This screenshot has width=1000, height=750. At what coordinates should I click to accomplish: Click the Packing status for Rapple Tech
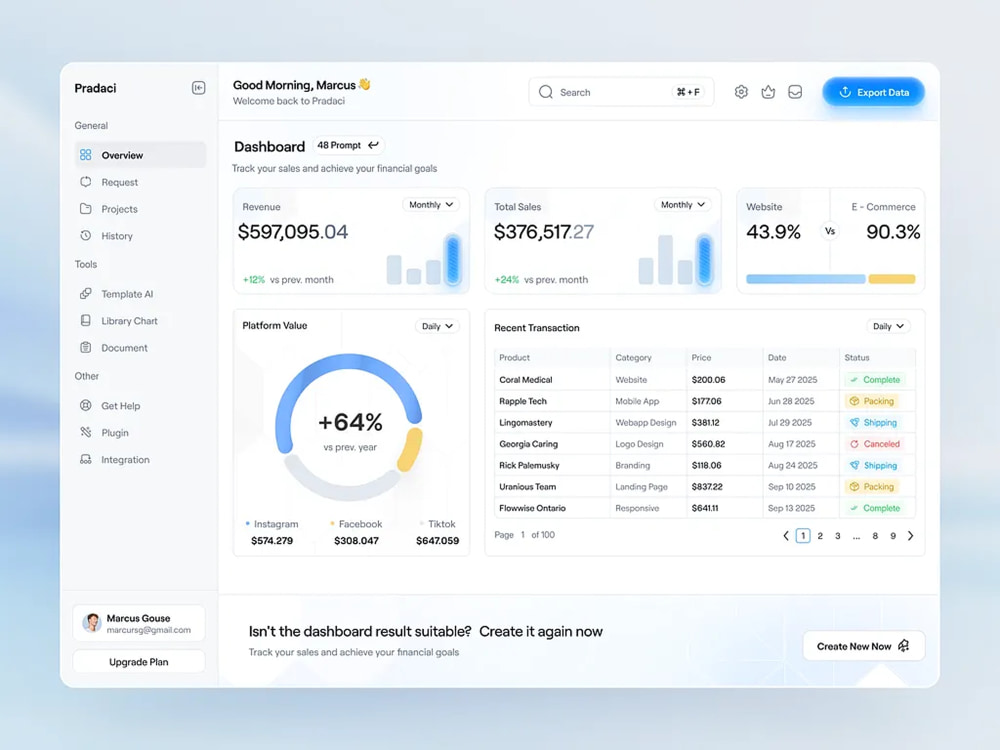(872, 401)
